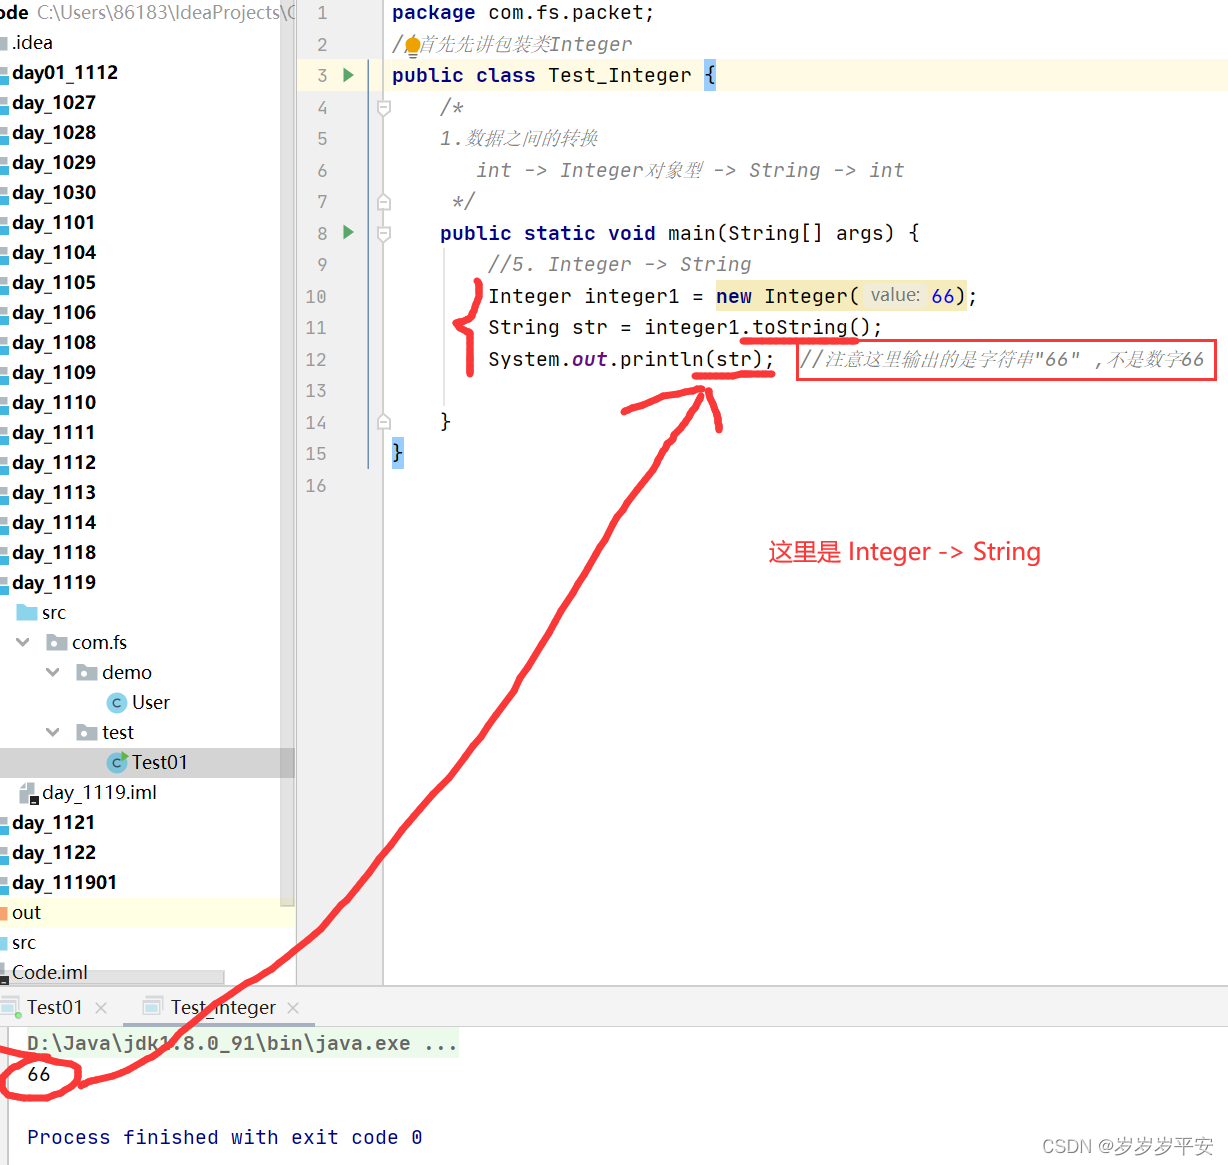Open the day_1119.iml module file
Image resolution: width=1228 pixels, height=1165 pixels.
pos(100,792)
